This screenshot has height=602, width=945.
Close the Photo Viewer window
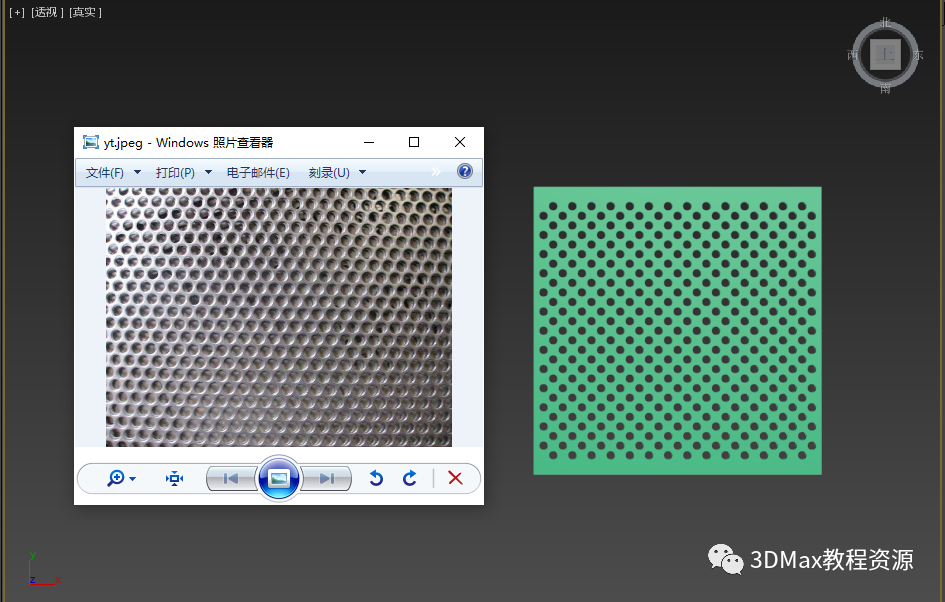(x=460, y=142)
